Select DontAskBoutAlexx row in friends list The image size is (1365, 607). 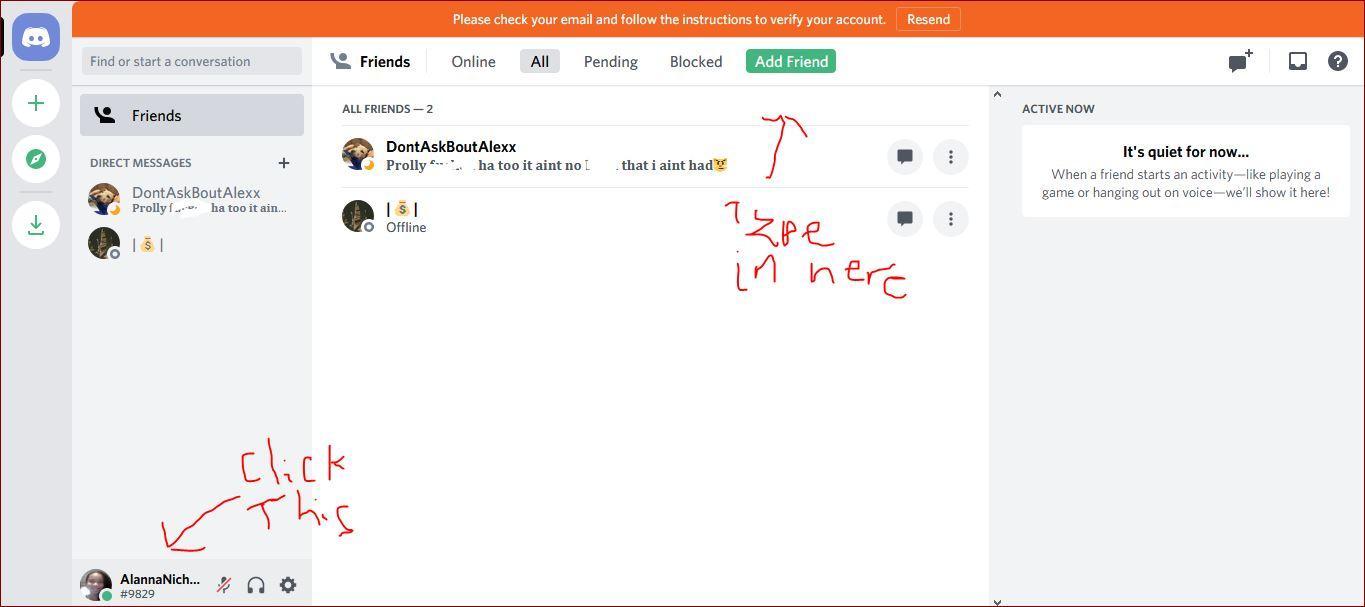(x=655, y=157)
